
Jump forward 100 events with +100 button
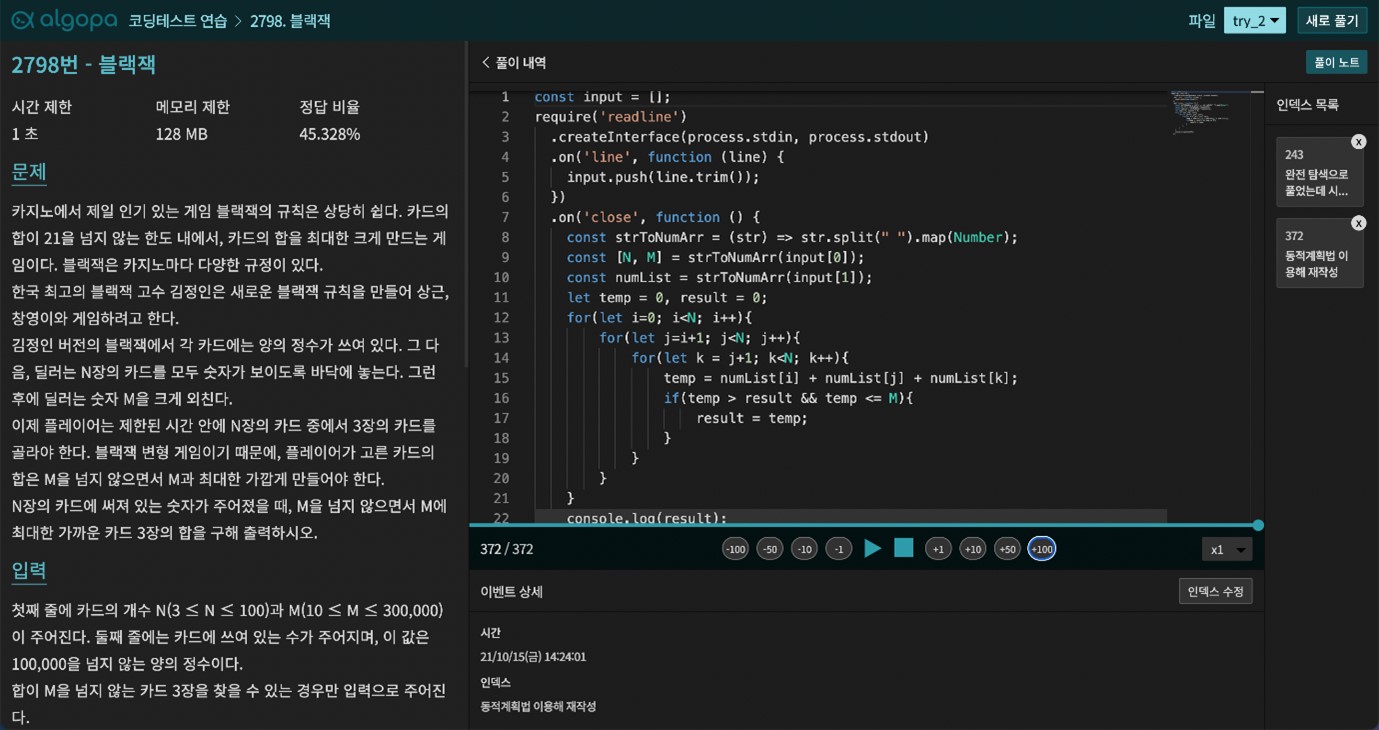tap(1041, 549)
